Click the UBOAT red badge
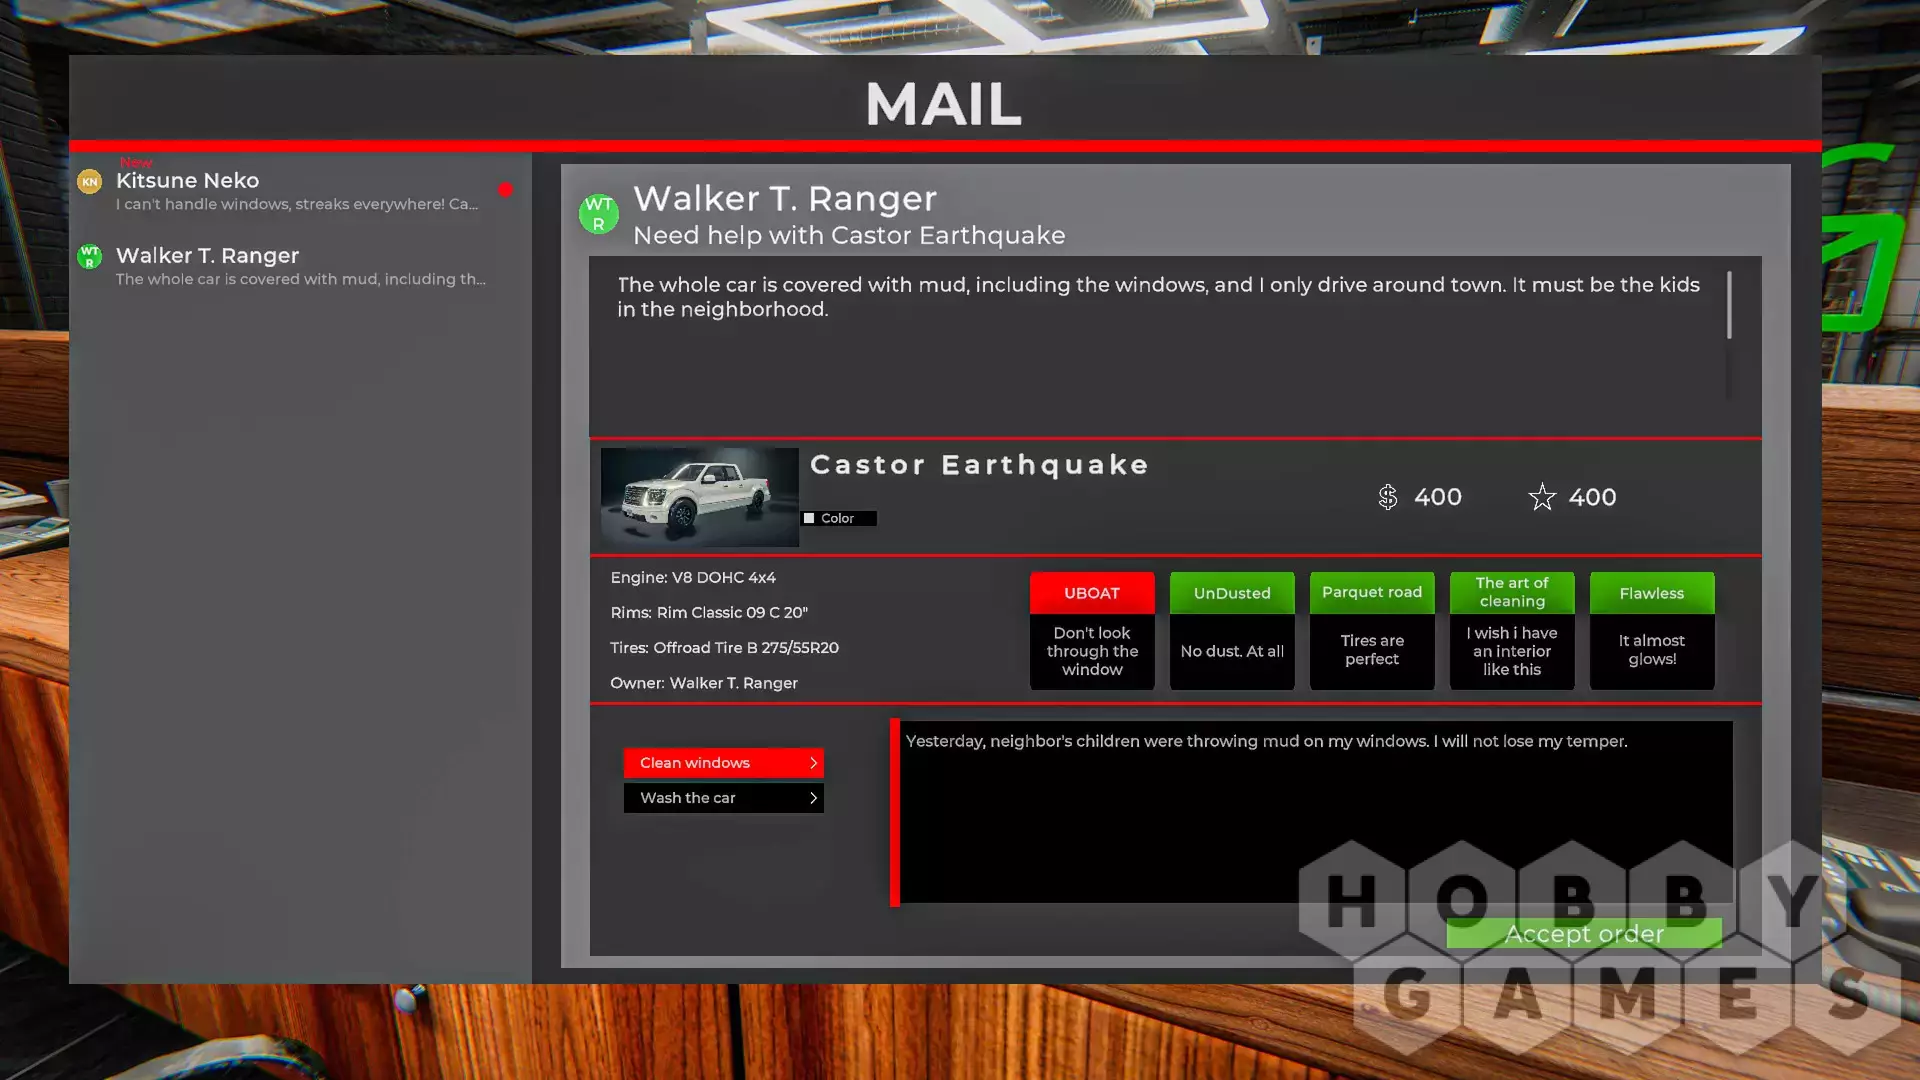 [1091, 593]
